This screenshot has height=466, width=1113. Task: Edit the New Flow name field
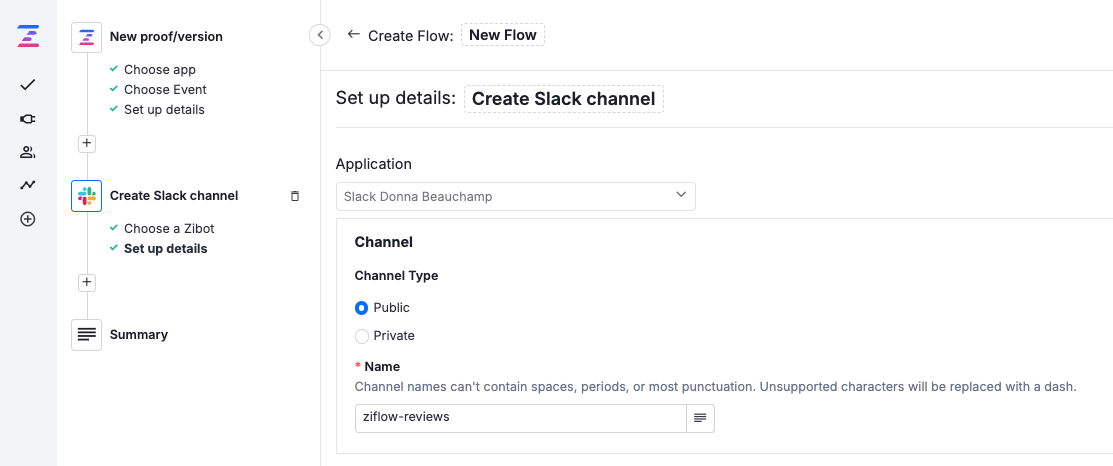tap(503, 35)
